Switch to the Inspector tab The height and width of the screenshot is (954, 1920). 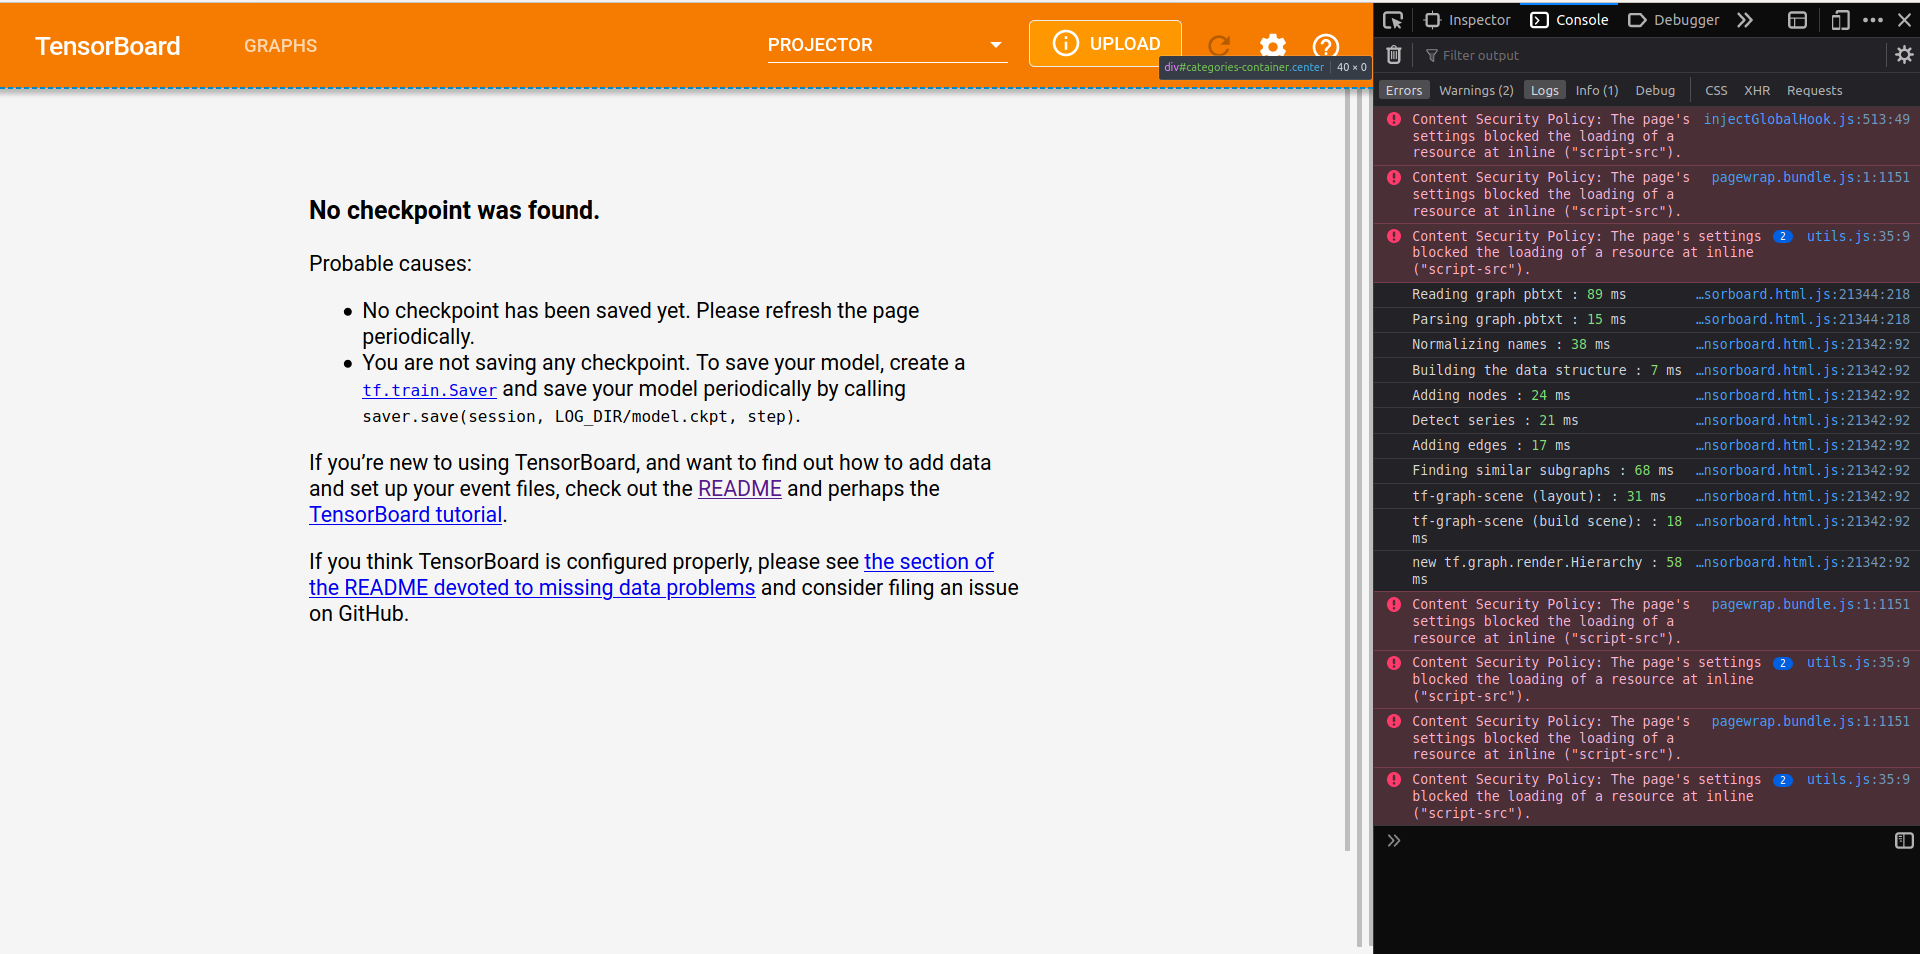tap(1468, 20)
